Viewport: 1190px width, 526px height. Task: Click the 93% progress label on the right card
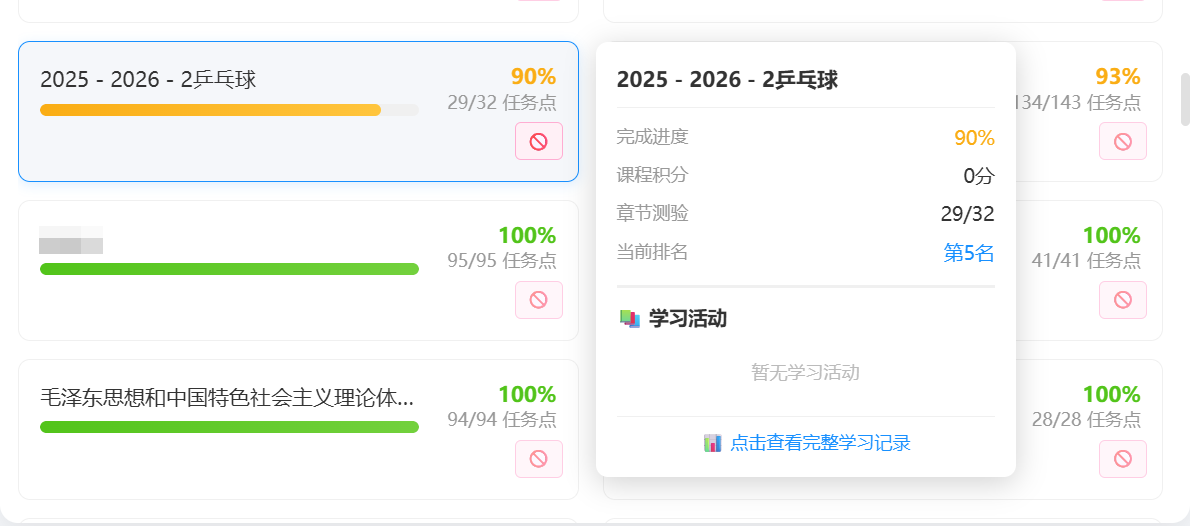(x=1118, y=77)
